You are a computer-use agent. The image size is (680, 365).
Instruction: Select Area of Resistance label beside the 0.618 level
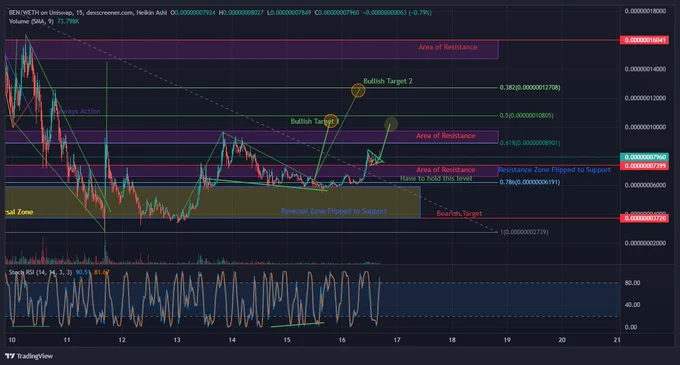click(x=445, y=136)
